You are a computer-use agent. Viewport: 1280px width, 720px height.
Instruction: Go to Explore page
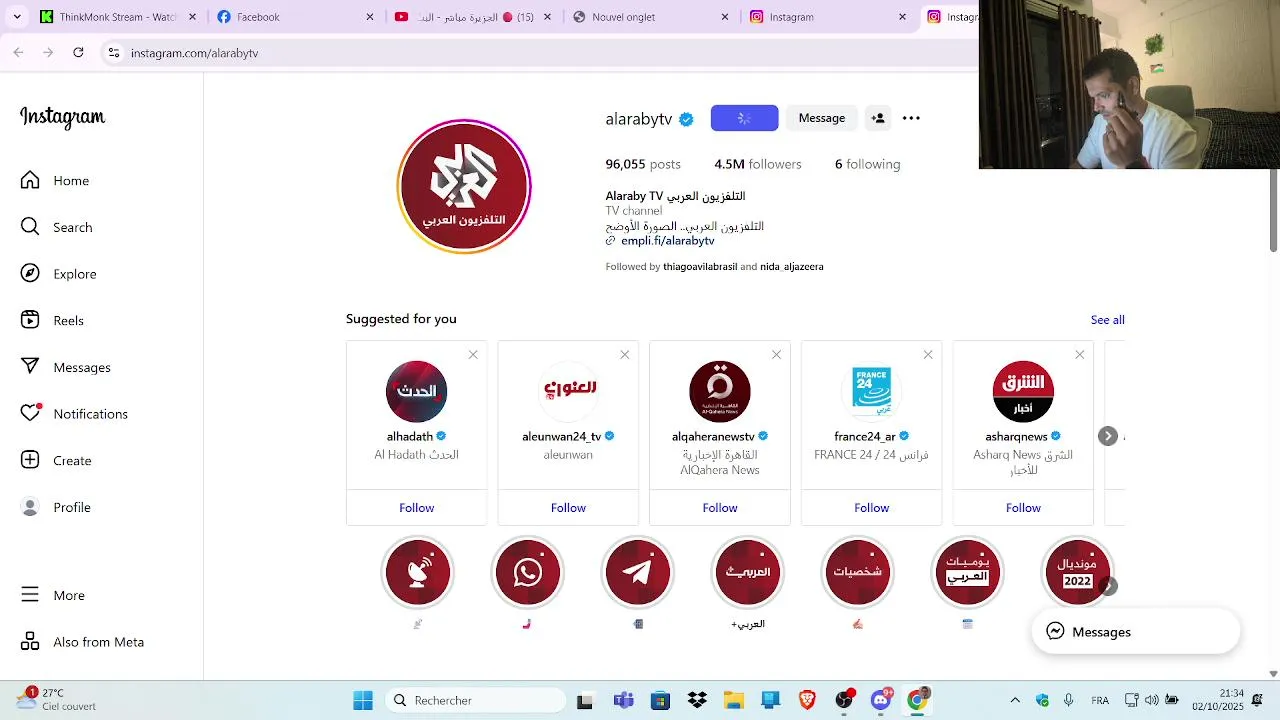pyautogui.click(x=59, y=274)
